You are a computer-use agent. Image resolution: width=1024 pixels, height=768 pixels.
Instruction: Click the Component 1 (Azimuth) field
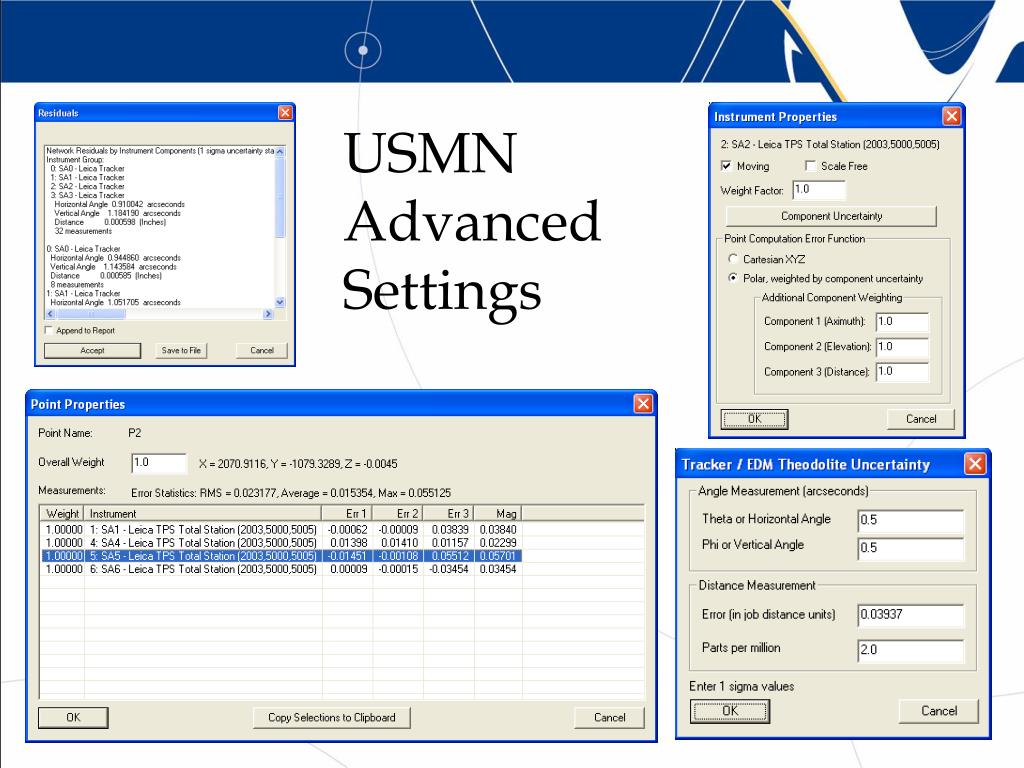click(x=902, y=321)
